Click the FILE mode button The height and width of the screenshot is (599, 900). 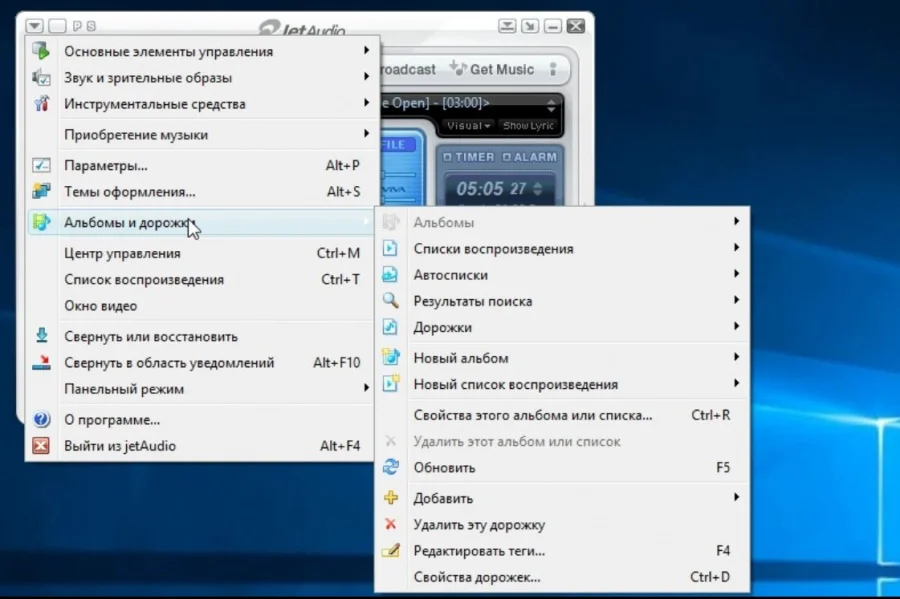396,145
